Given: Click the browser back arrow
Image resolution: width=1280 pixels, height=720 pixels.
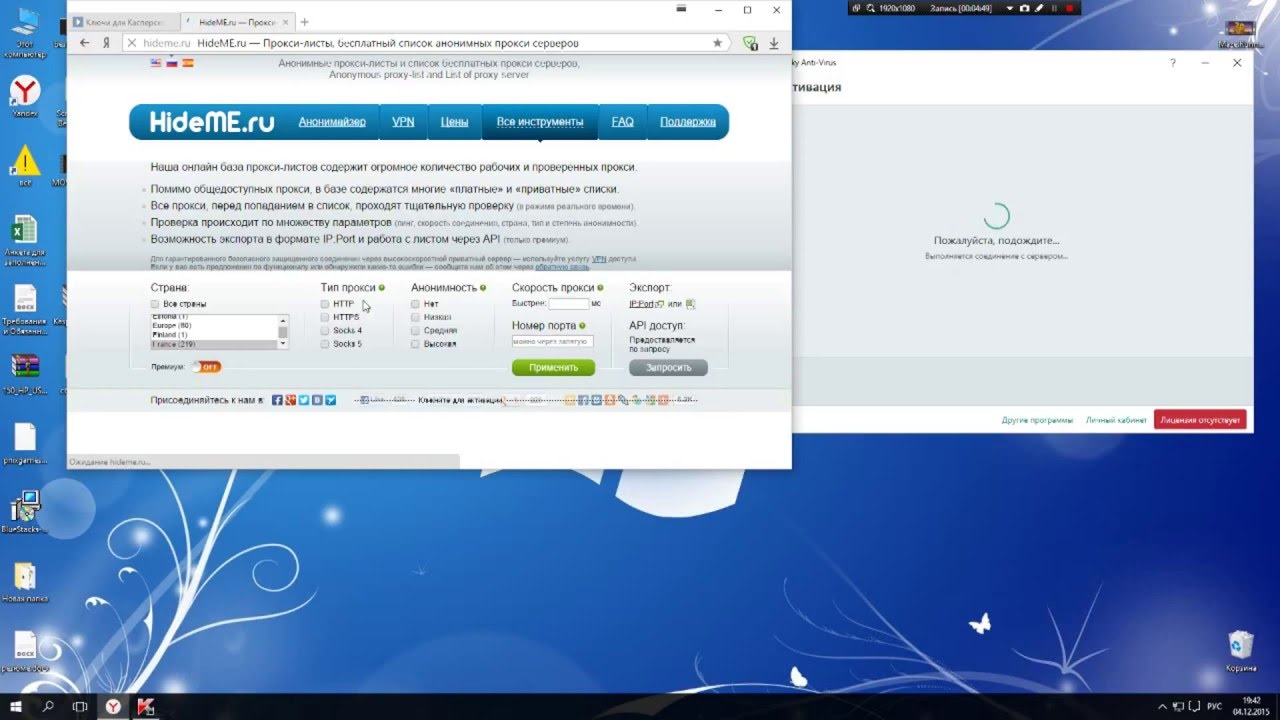Looking at the screenshot, I should pyautogui.click(x=84, y=43).
